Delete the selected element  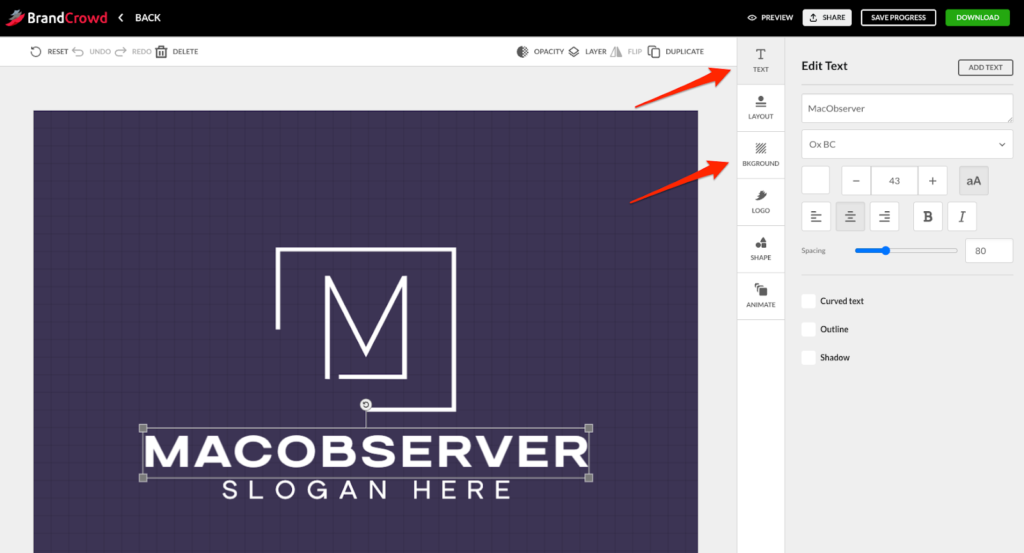click(x=177, y=52)
